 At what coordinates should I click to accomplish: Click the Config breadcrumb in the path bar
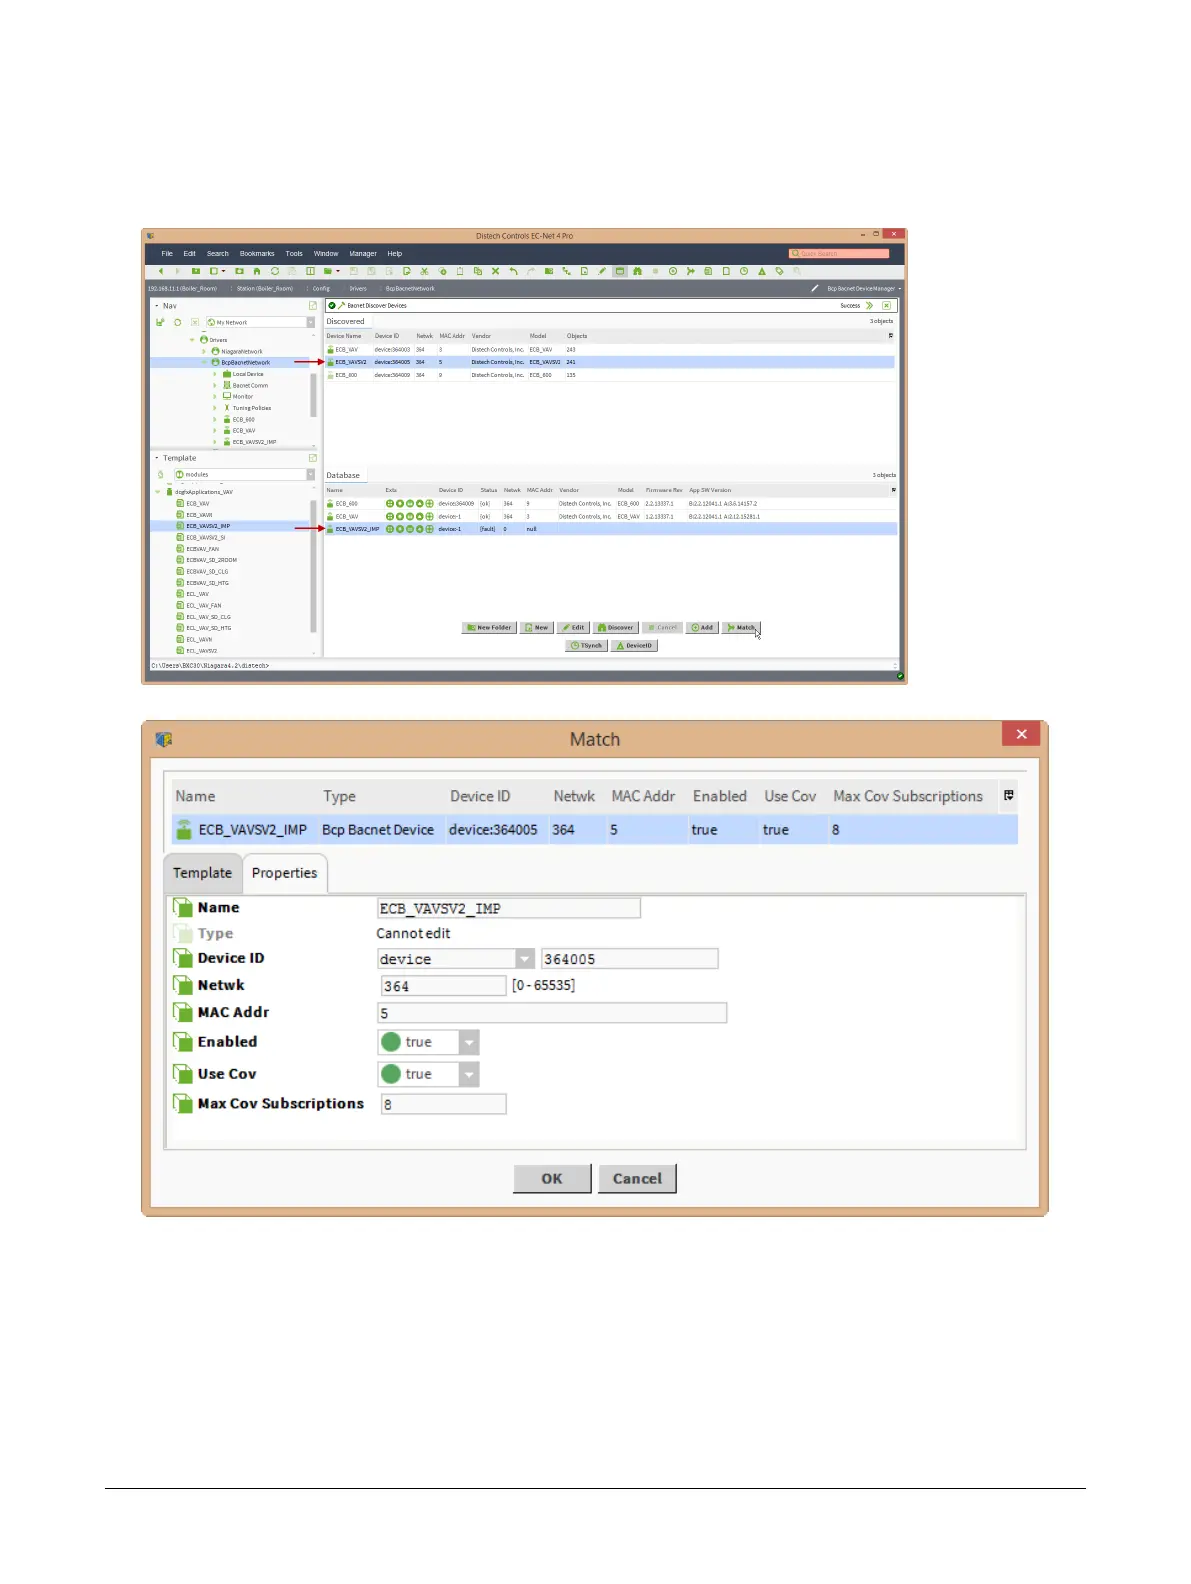(321, 289)
